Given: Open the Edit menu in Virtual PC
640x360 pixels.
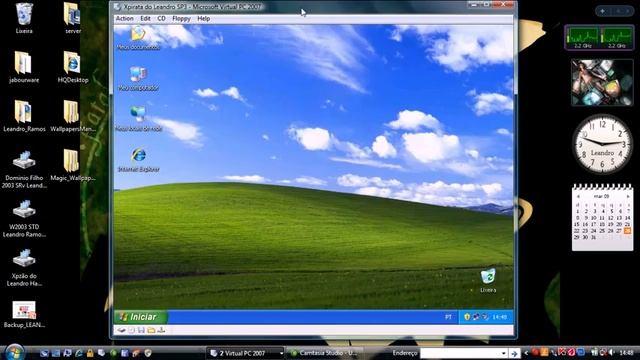Looking at the screenshot, I should [145, 19].
